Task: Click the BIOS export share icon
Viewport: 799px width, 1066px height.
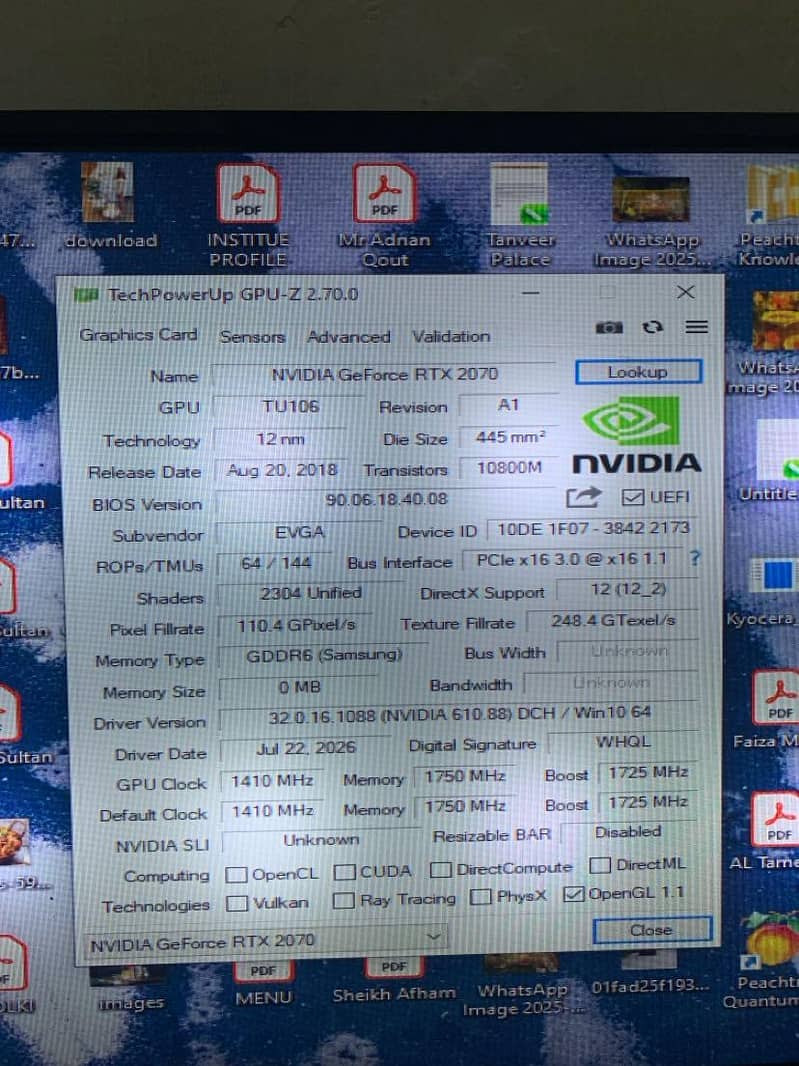Action: tap(583, 498)
